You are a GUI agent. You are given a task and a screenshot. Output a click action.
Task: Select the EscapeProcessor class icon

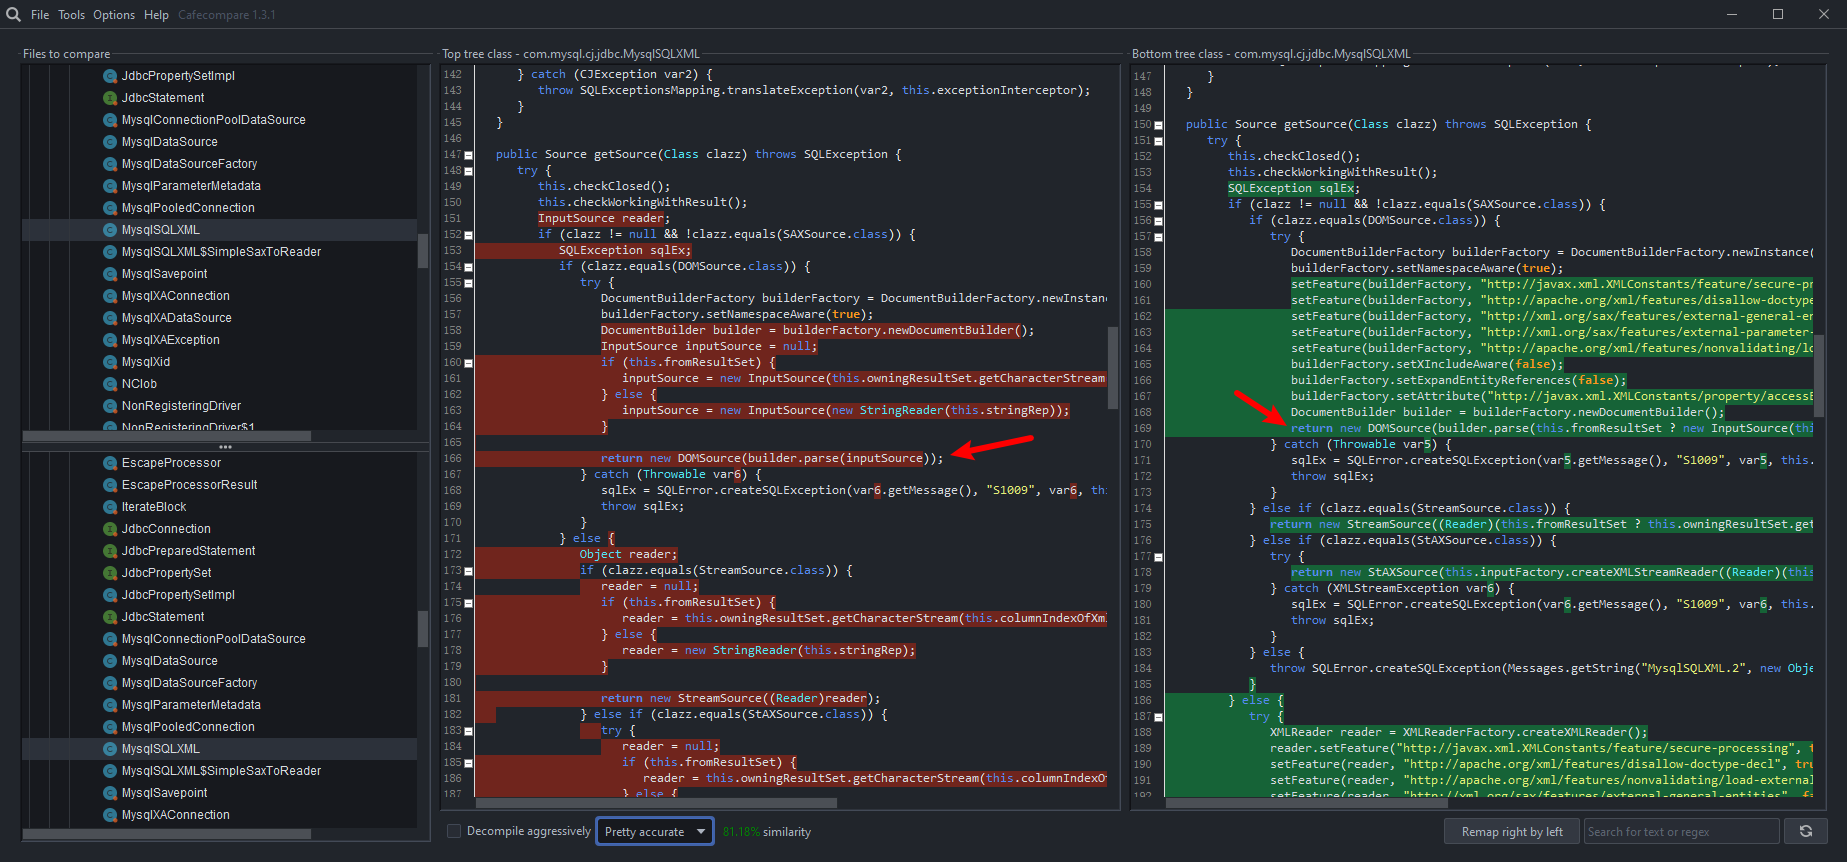[110, 463]
